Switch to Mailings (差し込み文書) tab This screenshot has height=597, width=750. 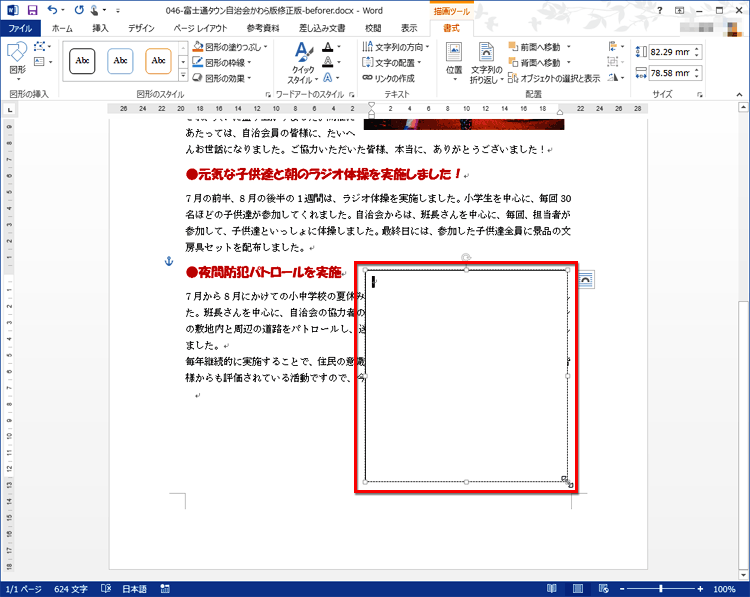click(x=322, y=28)
